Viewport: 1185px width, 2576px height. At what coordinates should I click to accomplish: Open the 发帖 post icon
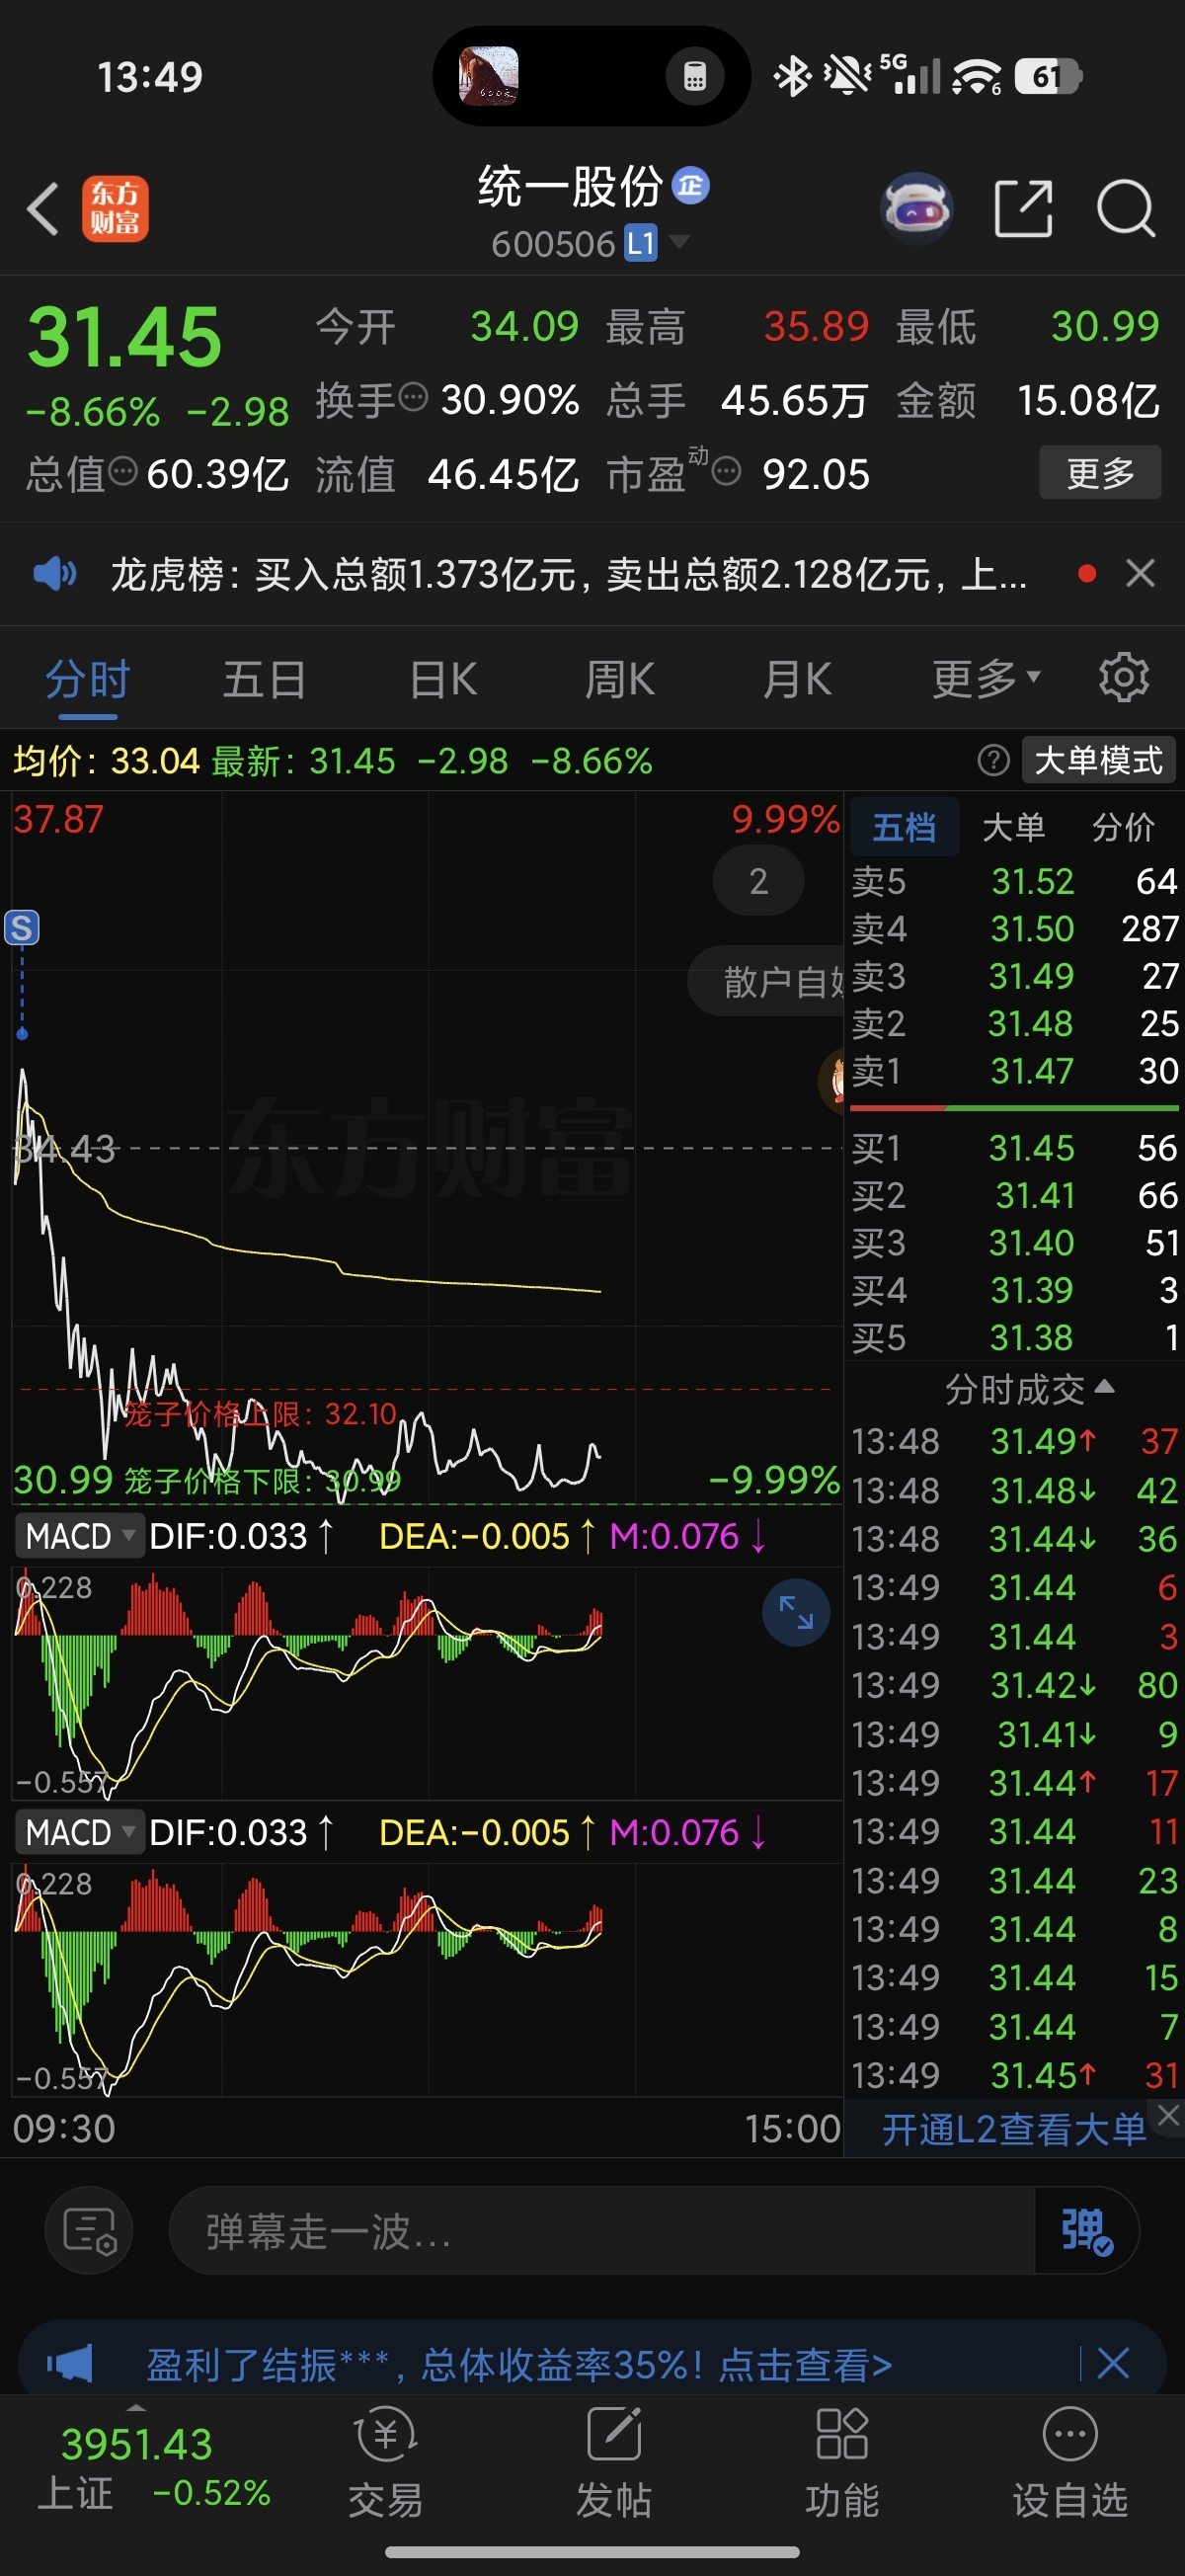[614, 2462]
